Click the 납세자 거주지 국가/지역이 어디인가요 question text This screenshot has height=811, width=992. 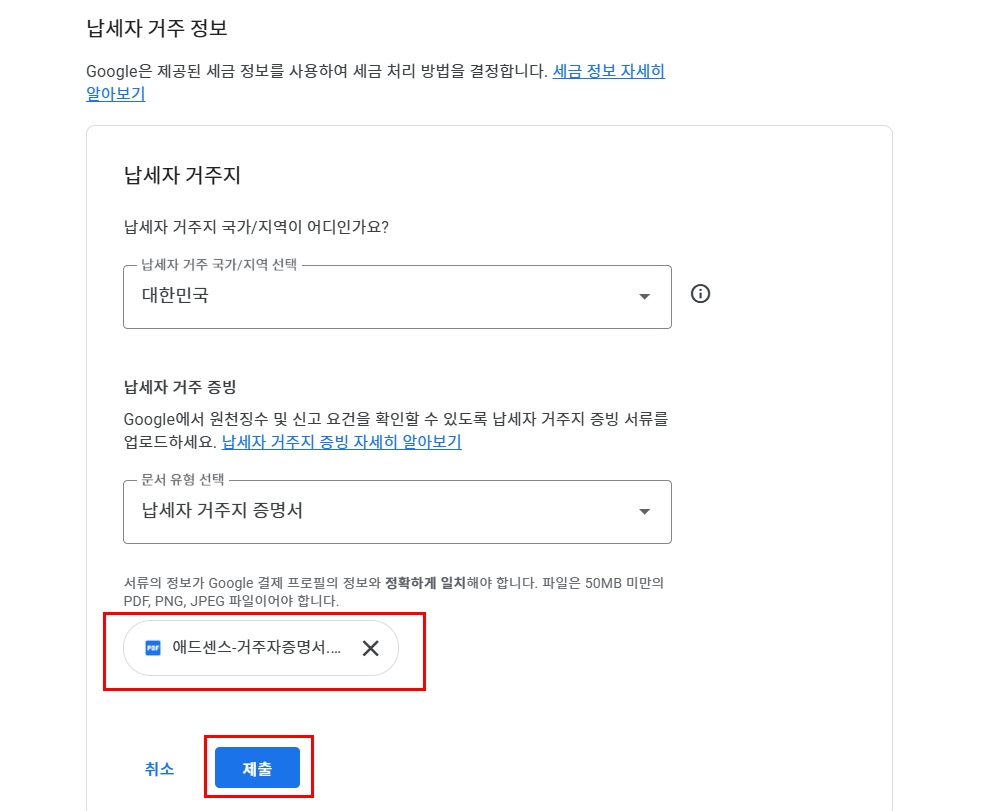click(255, 226)
